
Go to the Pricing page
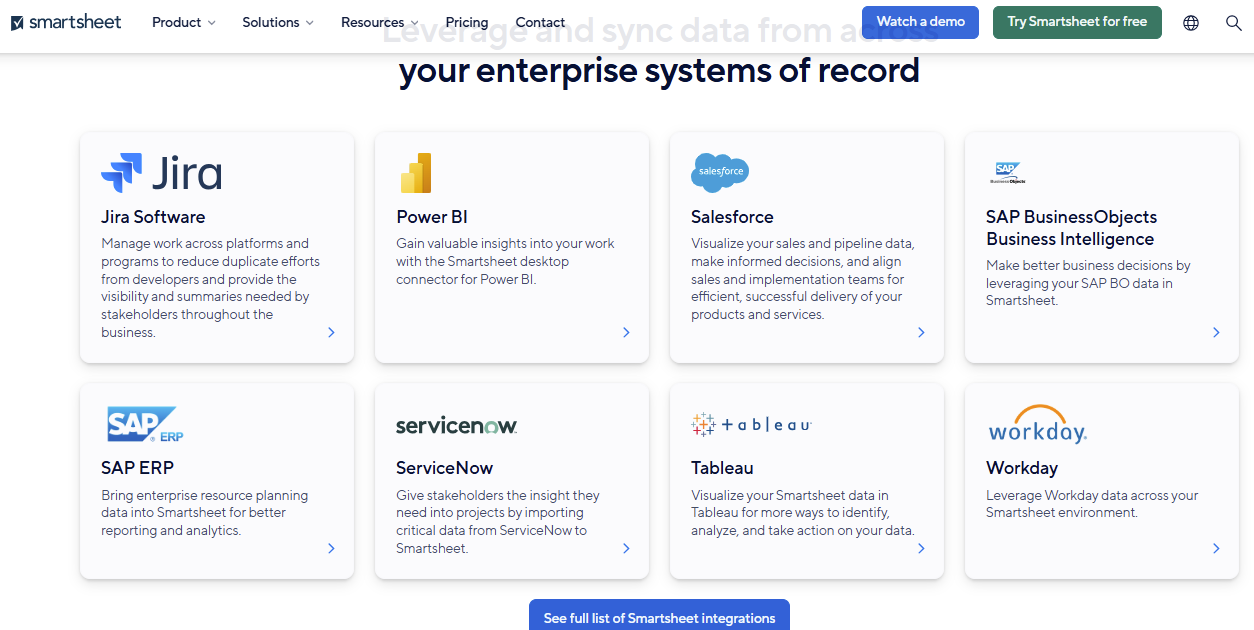(467, 22)
